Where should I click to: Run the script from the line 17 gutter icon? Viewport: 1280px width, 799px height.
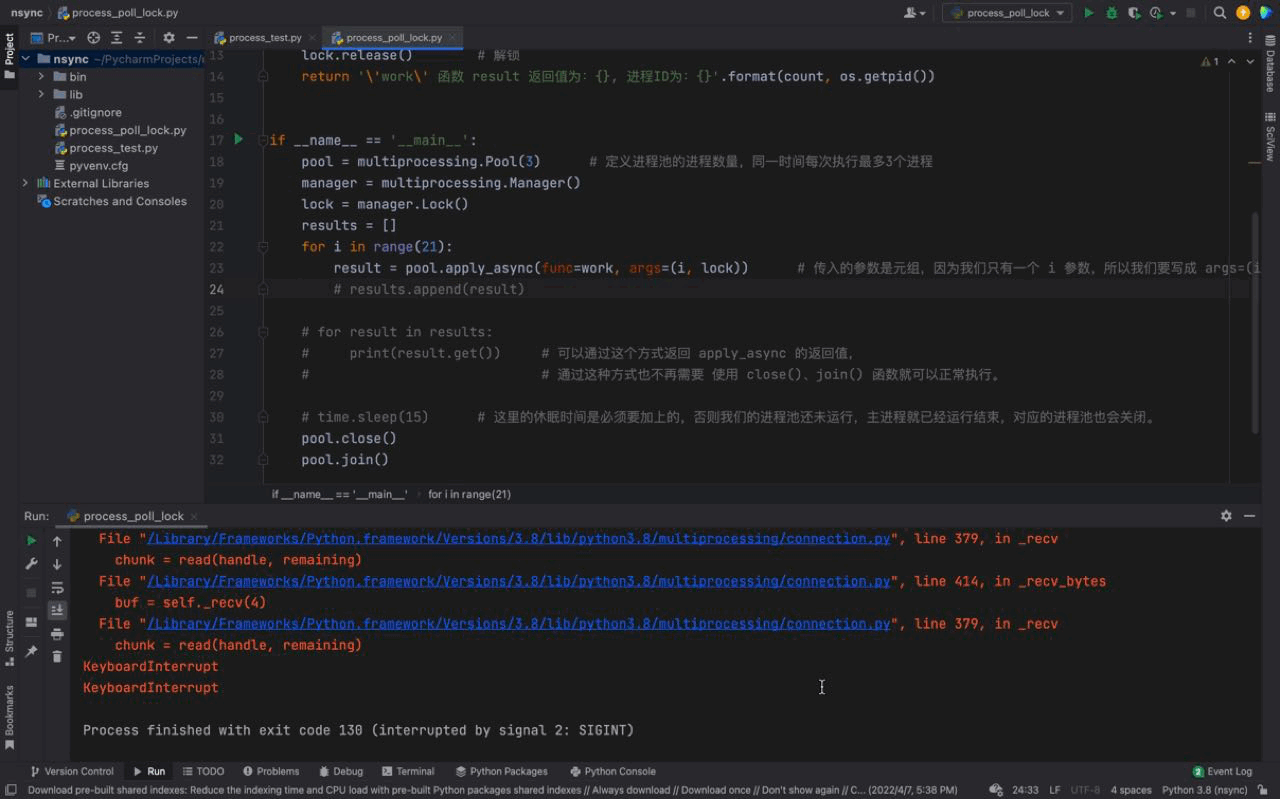pos(238,140)
